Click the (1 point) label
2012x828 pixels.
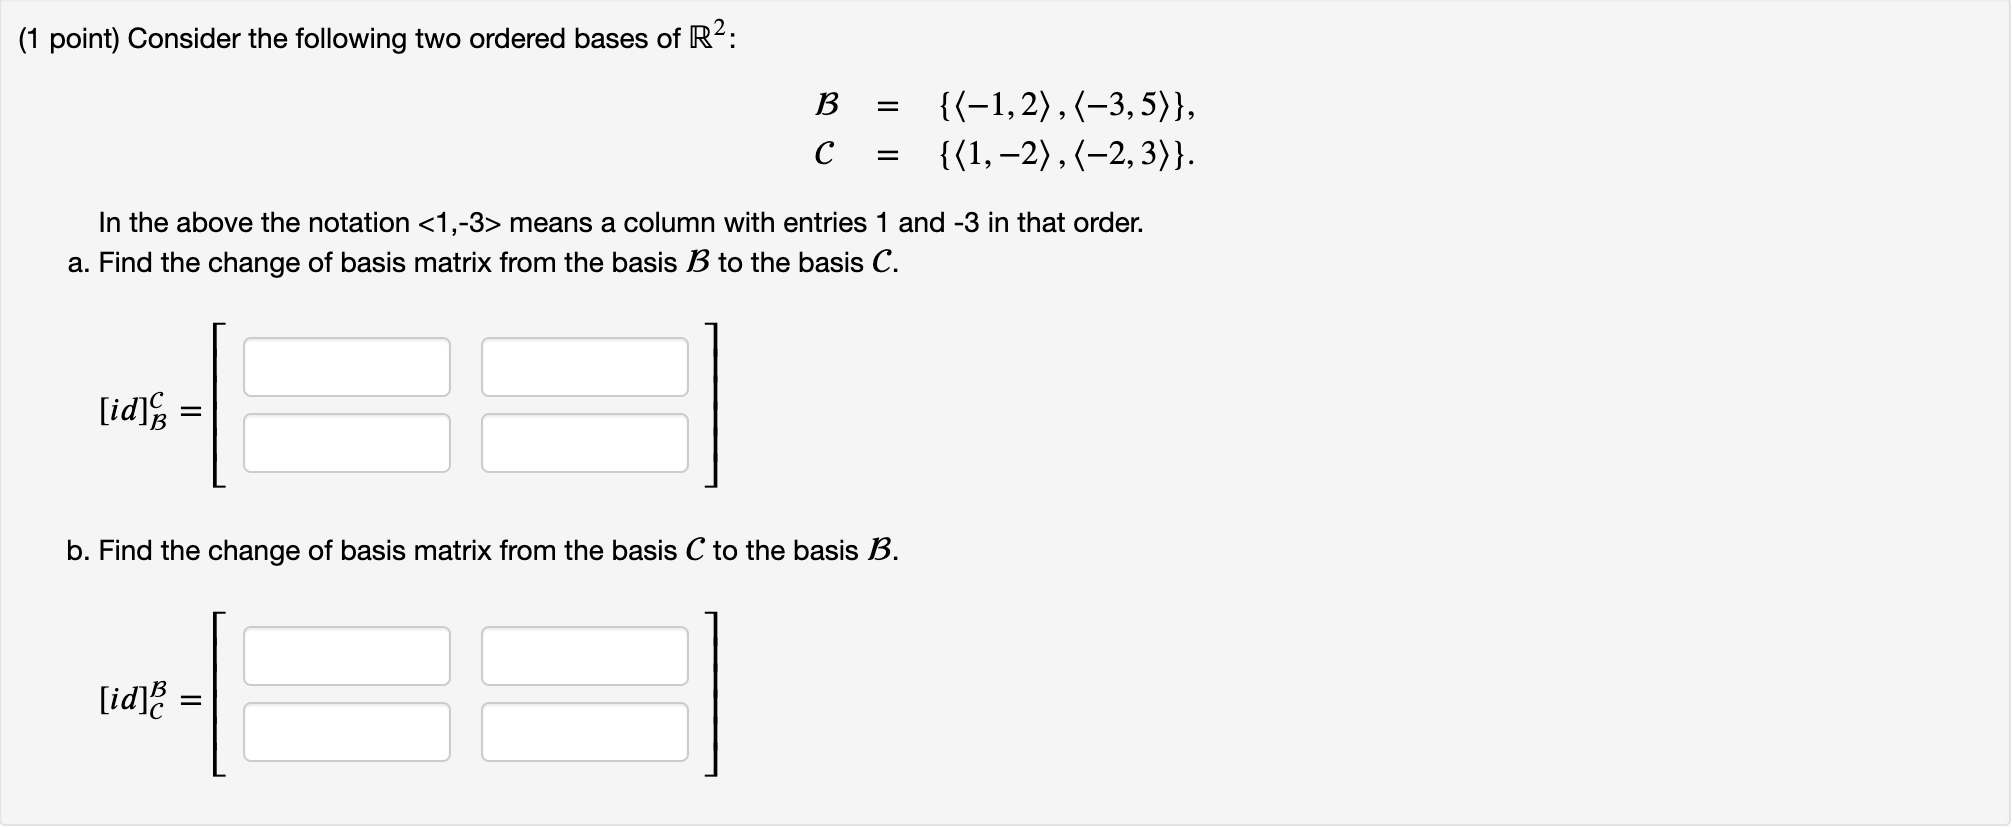[60, 38]
